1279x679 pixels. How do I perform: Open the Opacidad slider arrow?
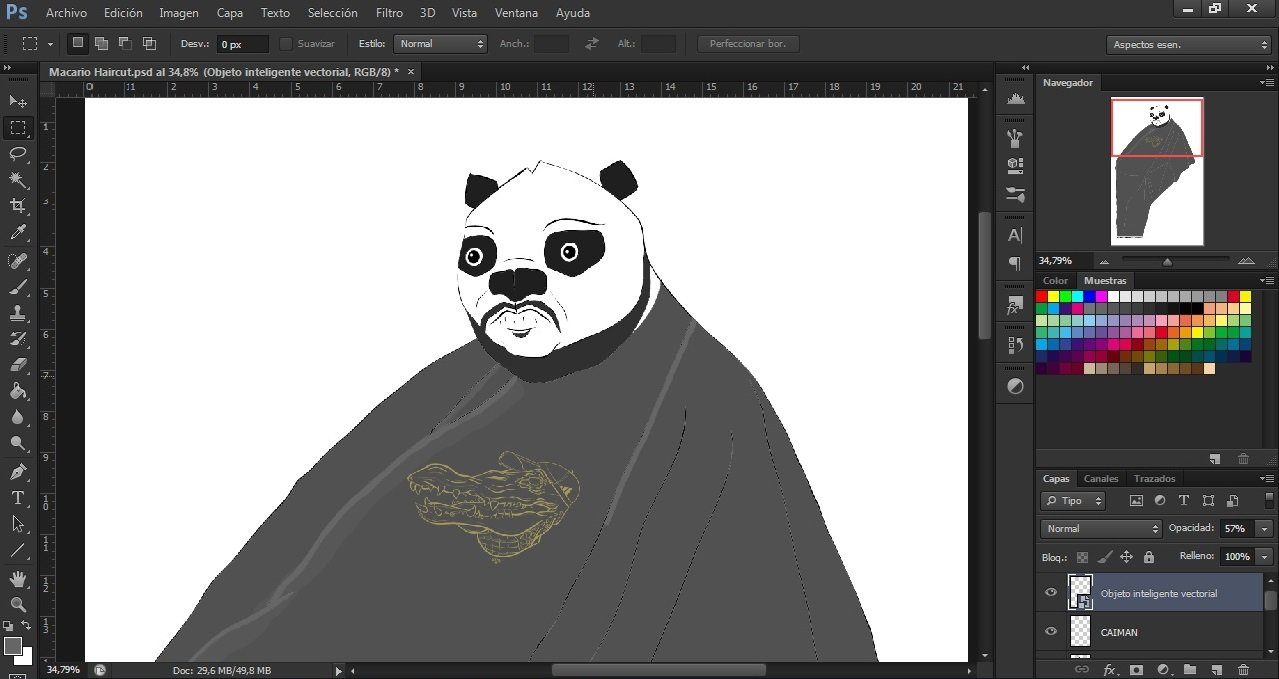(1265, 528)
